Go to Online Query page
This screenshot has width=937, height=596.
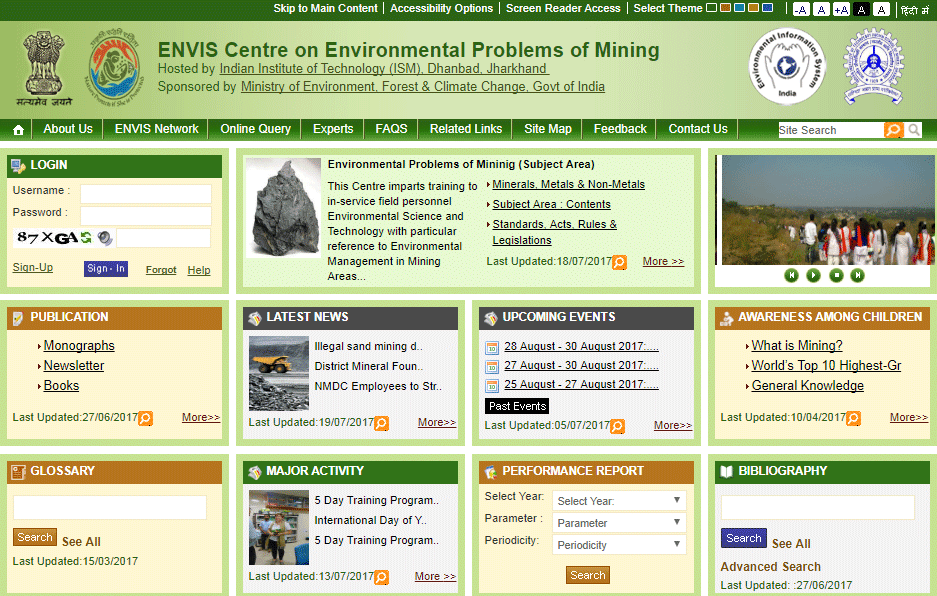[255, 129]
